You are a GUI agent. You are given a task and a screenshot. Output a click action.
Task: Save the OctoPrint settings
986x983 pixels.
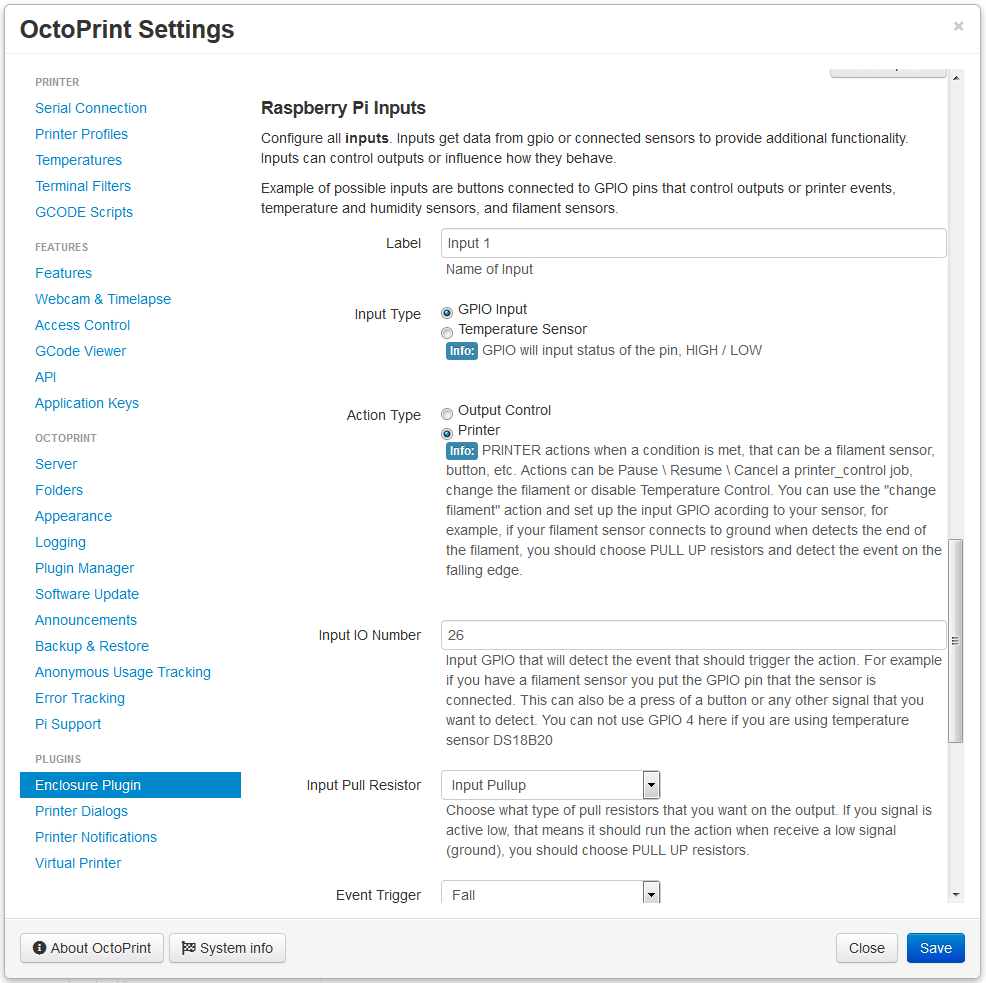[x=935, y=948]
